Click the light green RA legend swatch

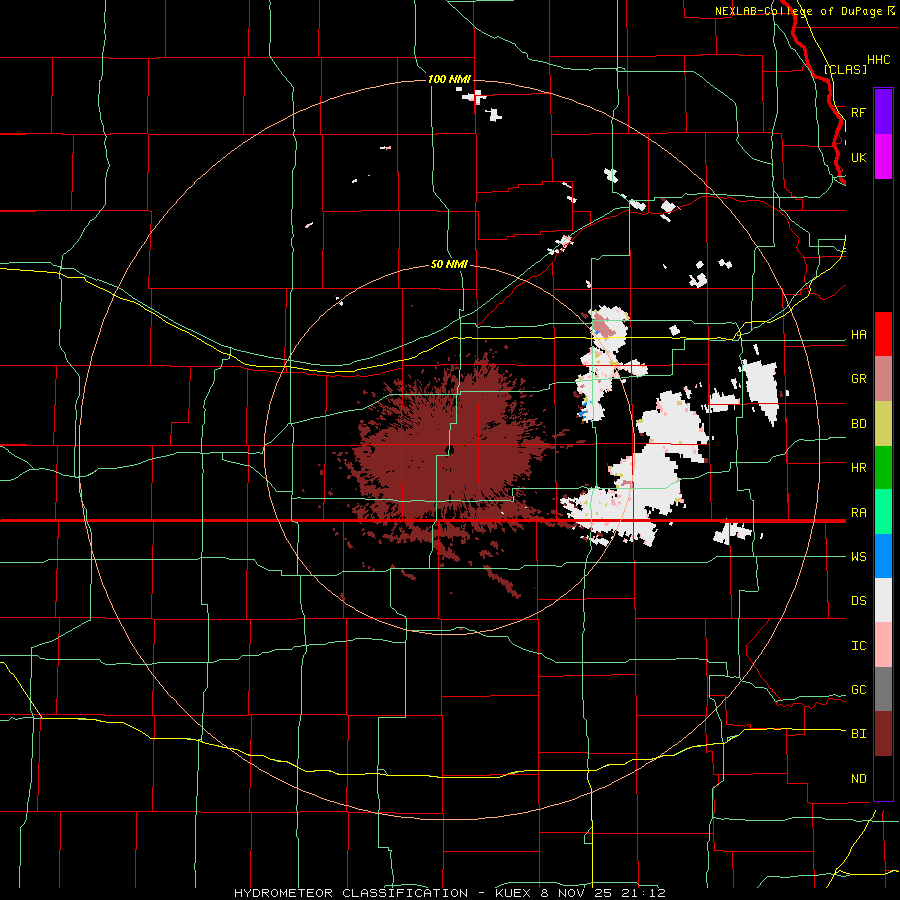pos(883,512)
